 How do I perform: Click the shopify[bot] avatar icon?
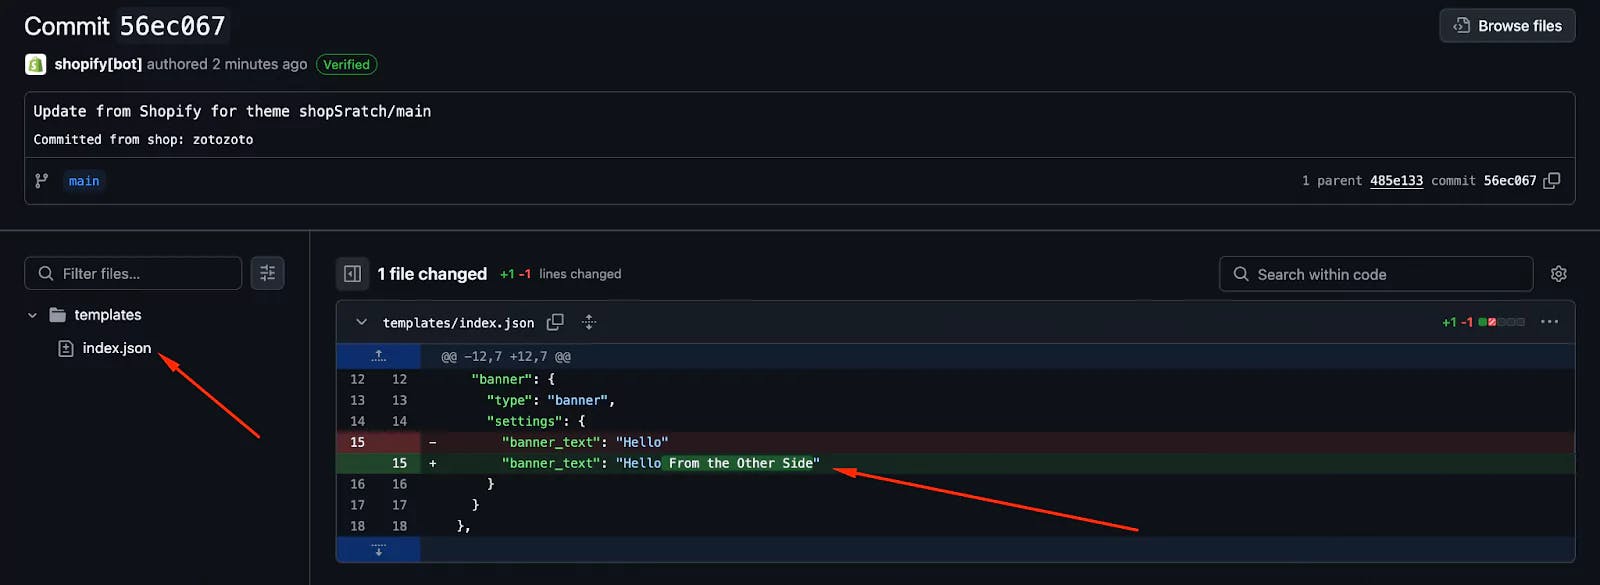[35, 64]
